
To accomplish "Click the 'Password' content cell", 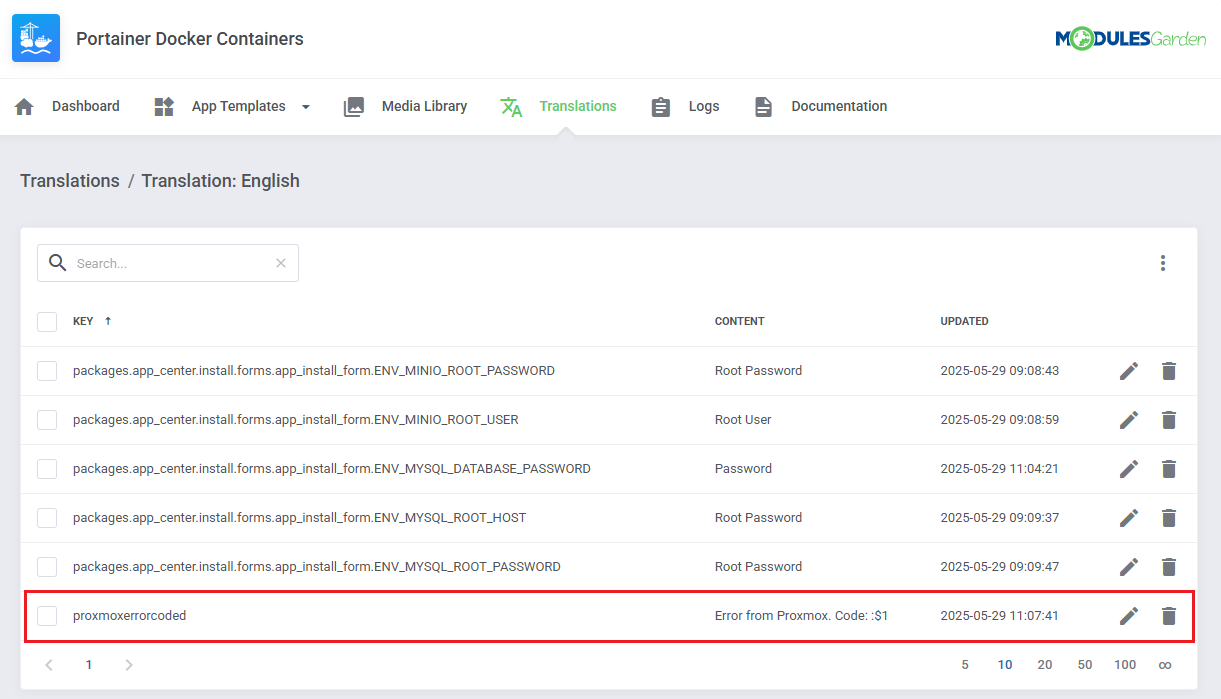I will click(743, 469).
